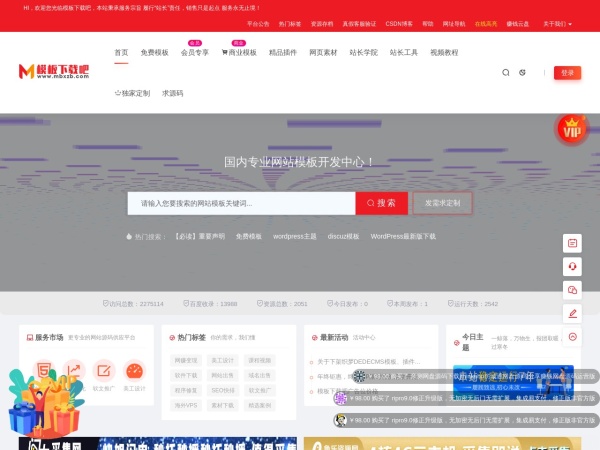Click the 真假客服验证 top bar link
Viewport: 600px width, 450px height.
click(x=359, y=24)
